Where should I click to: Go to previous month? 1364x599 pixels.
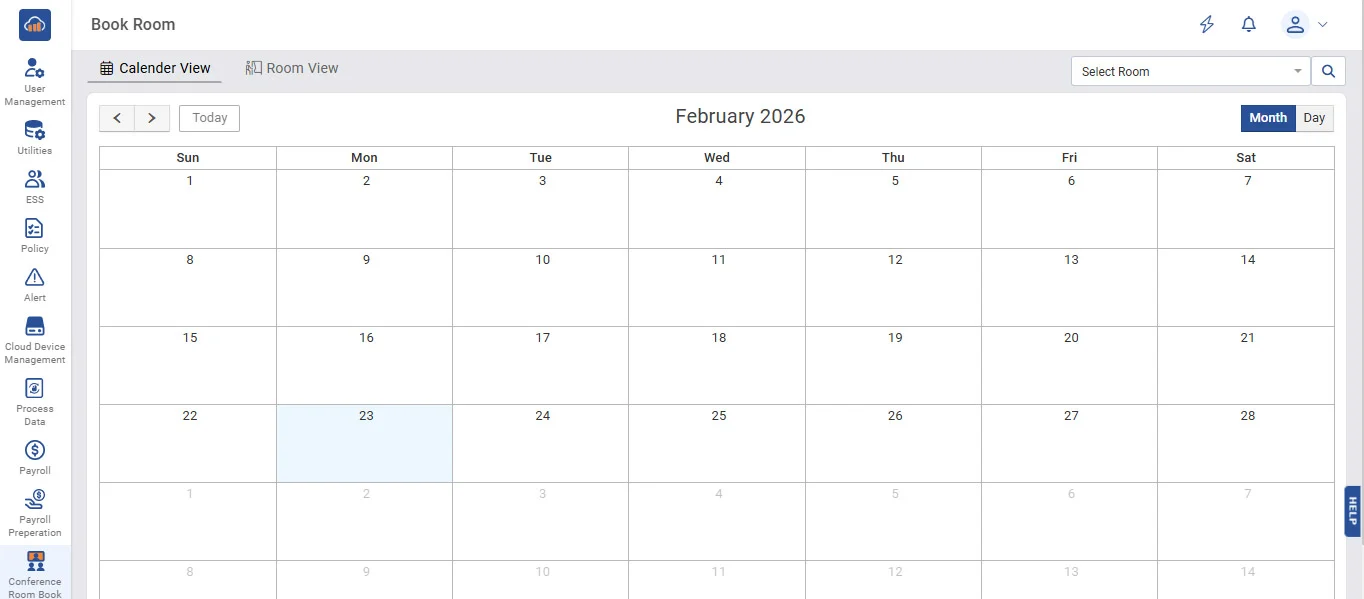tap(117, 118)
